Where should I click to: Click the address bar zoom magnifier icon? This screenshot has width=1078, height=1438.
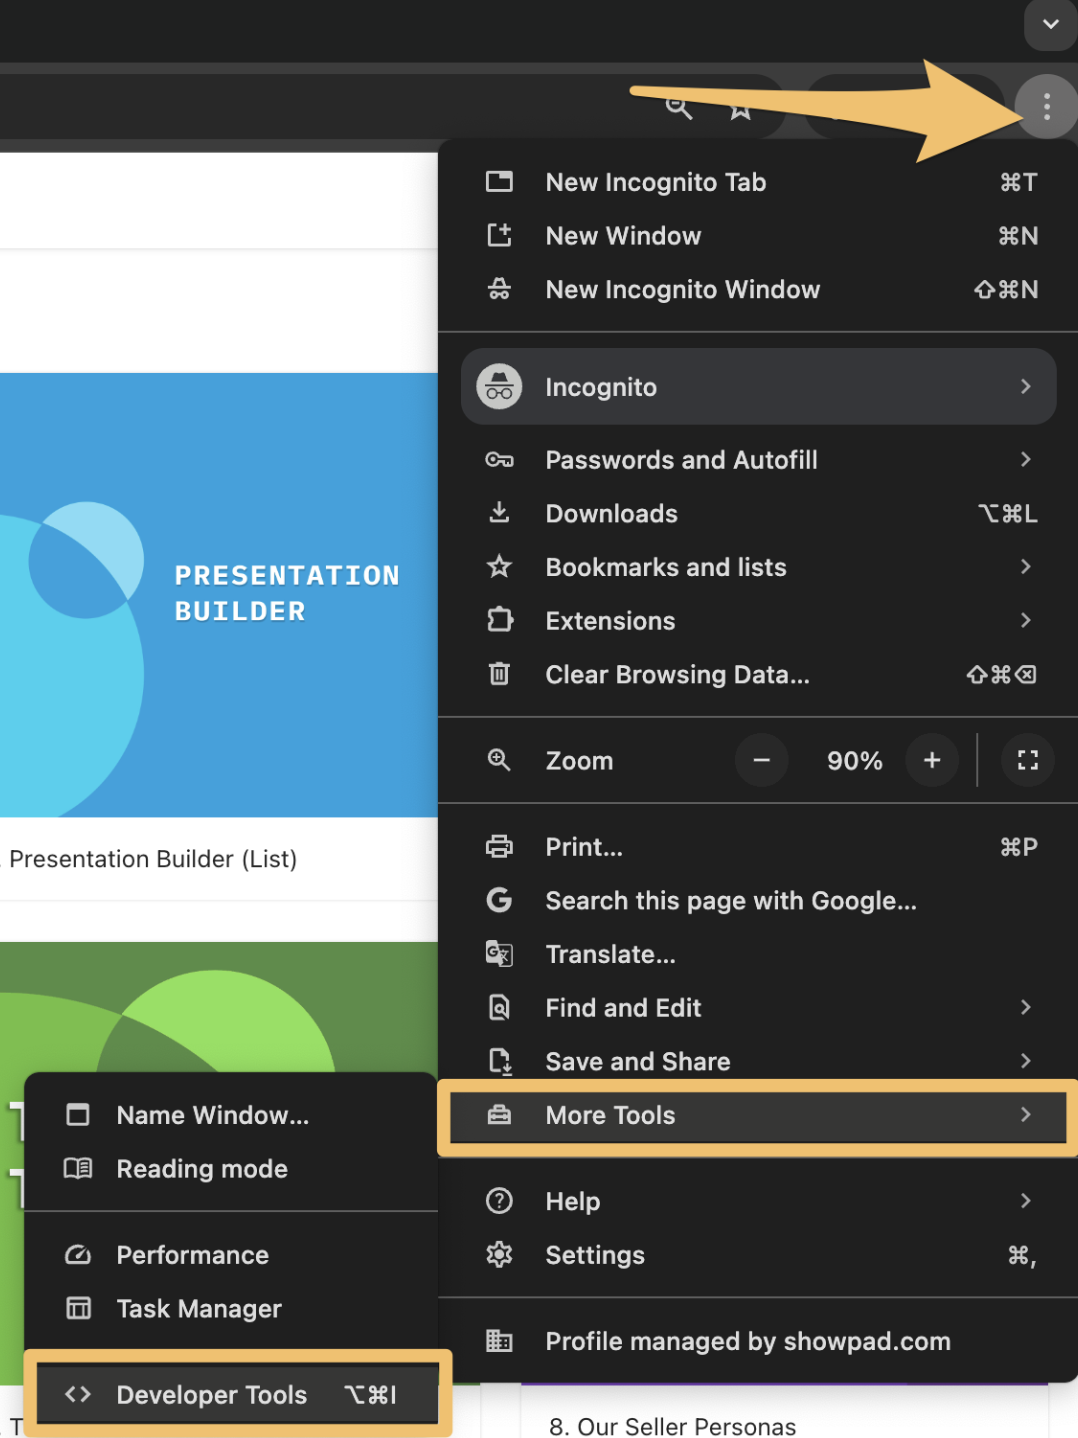coord(679,107)
